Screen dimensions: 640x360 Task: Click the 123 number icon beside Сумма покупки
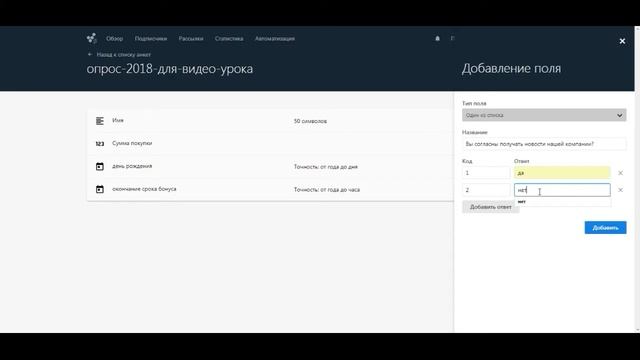[100, 144]
